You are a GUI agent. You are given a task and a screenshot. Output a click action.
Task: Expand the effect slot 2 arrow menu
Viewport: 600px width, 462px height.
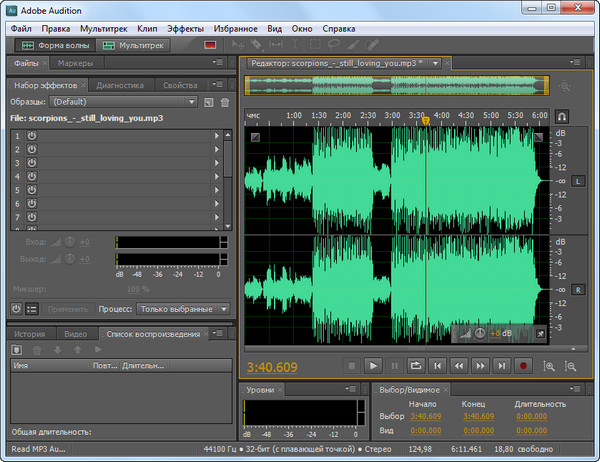(217, 149)
